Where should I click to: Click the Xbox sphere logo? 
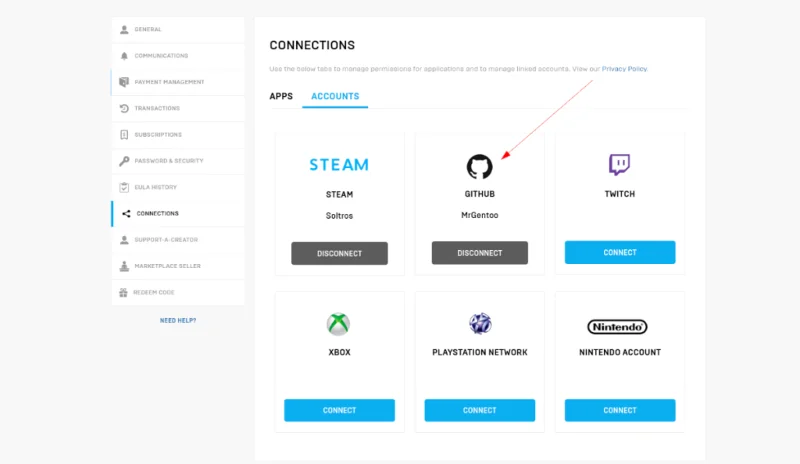point(338,324)
